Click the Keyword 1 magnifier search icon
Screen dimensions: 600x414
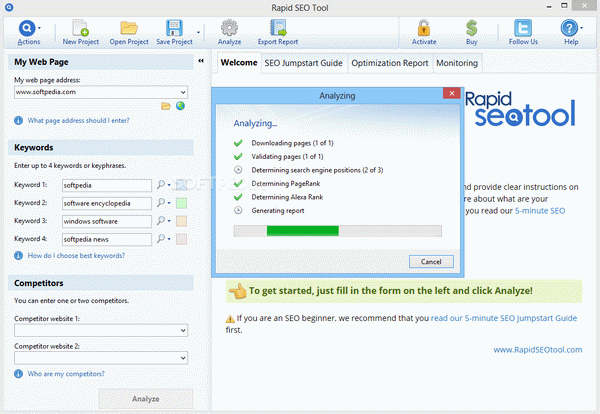point(161,184)
